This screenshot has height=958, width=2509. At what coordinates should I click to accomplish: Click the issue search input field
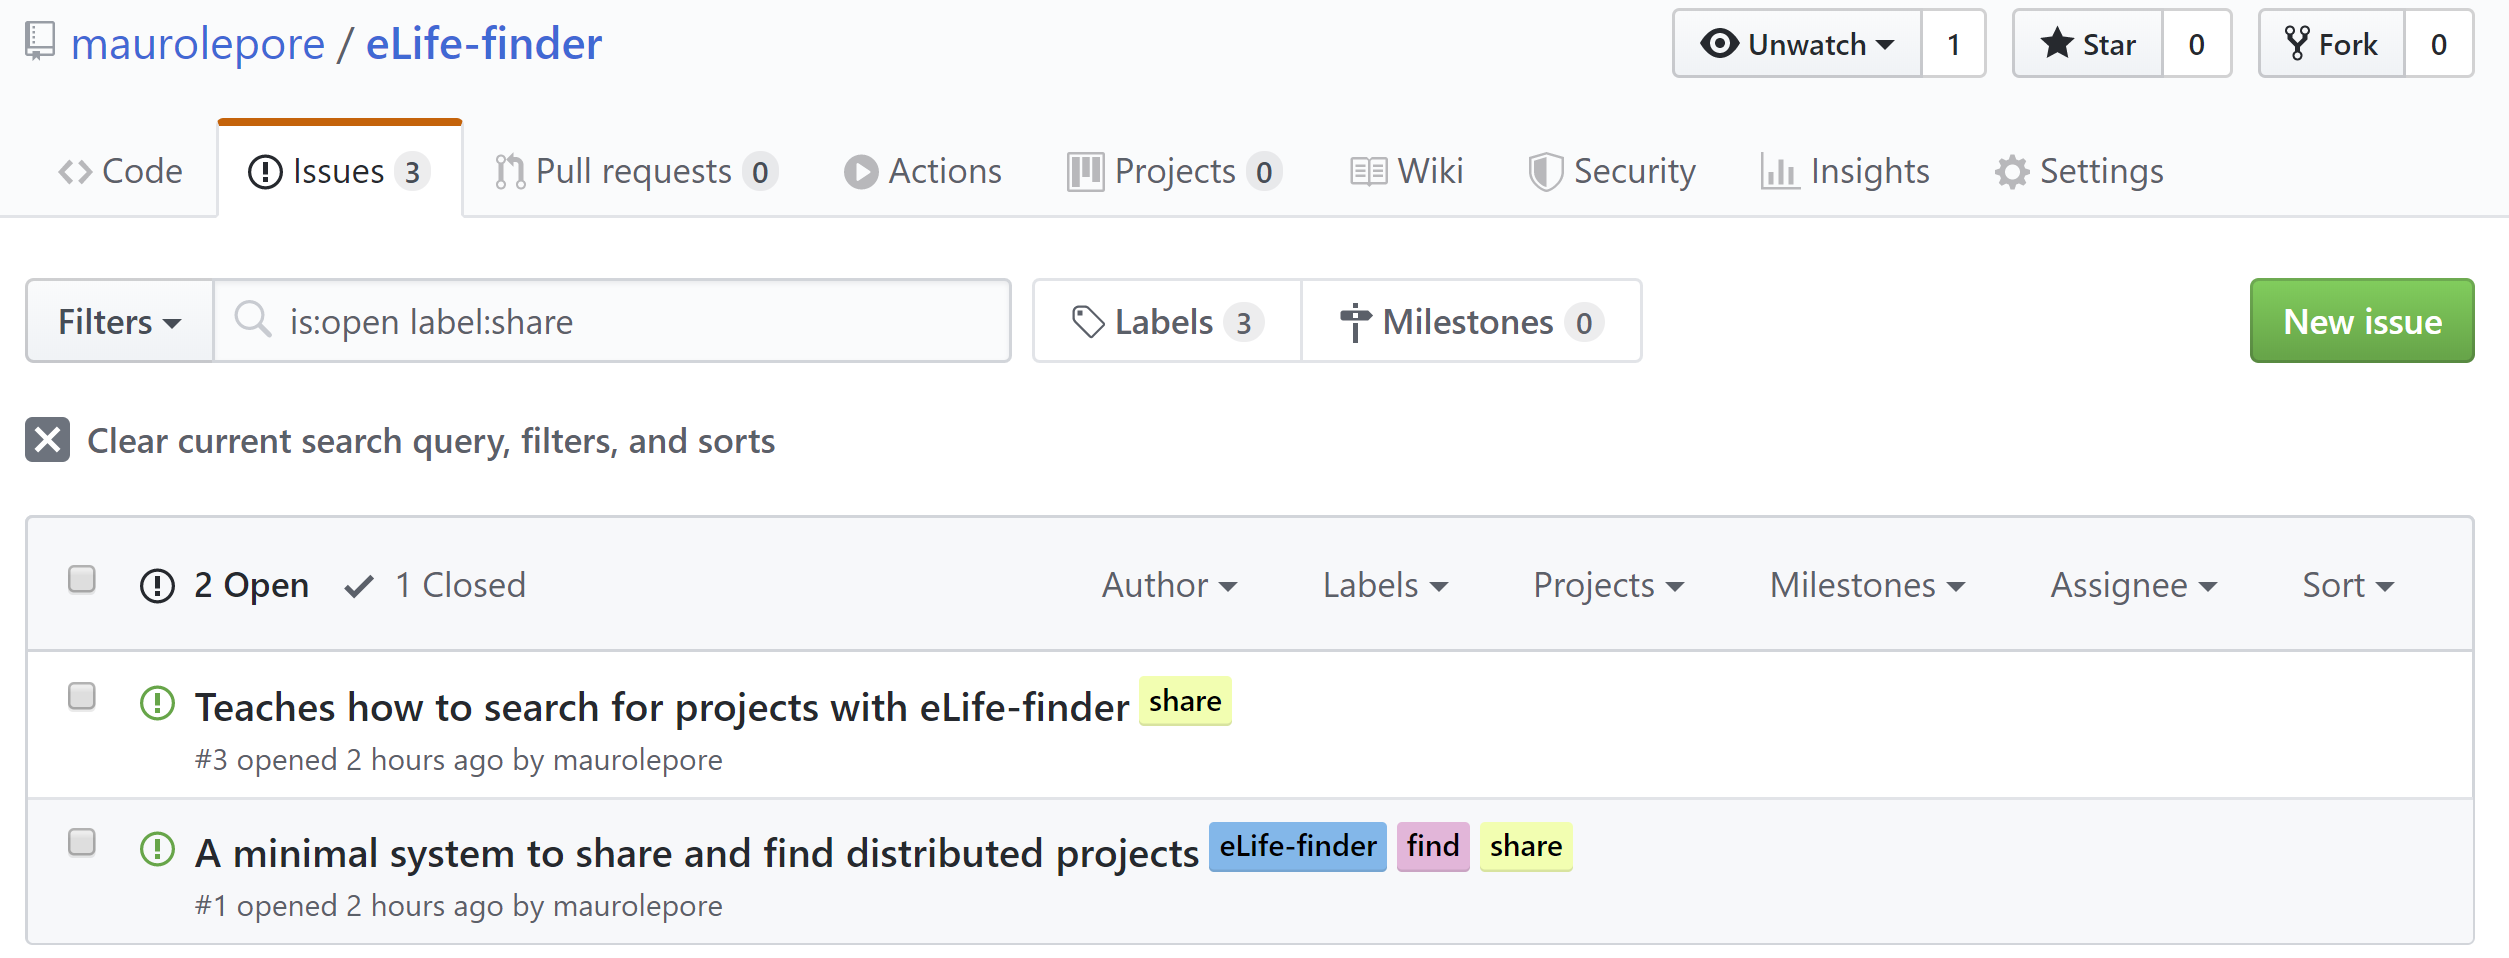coord(612,321)
